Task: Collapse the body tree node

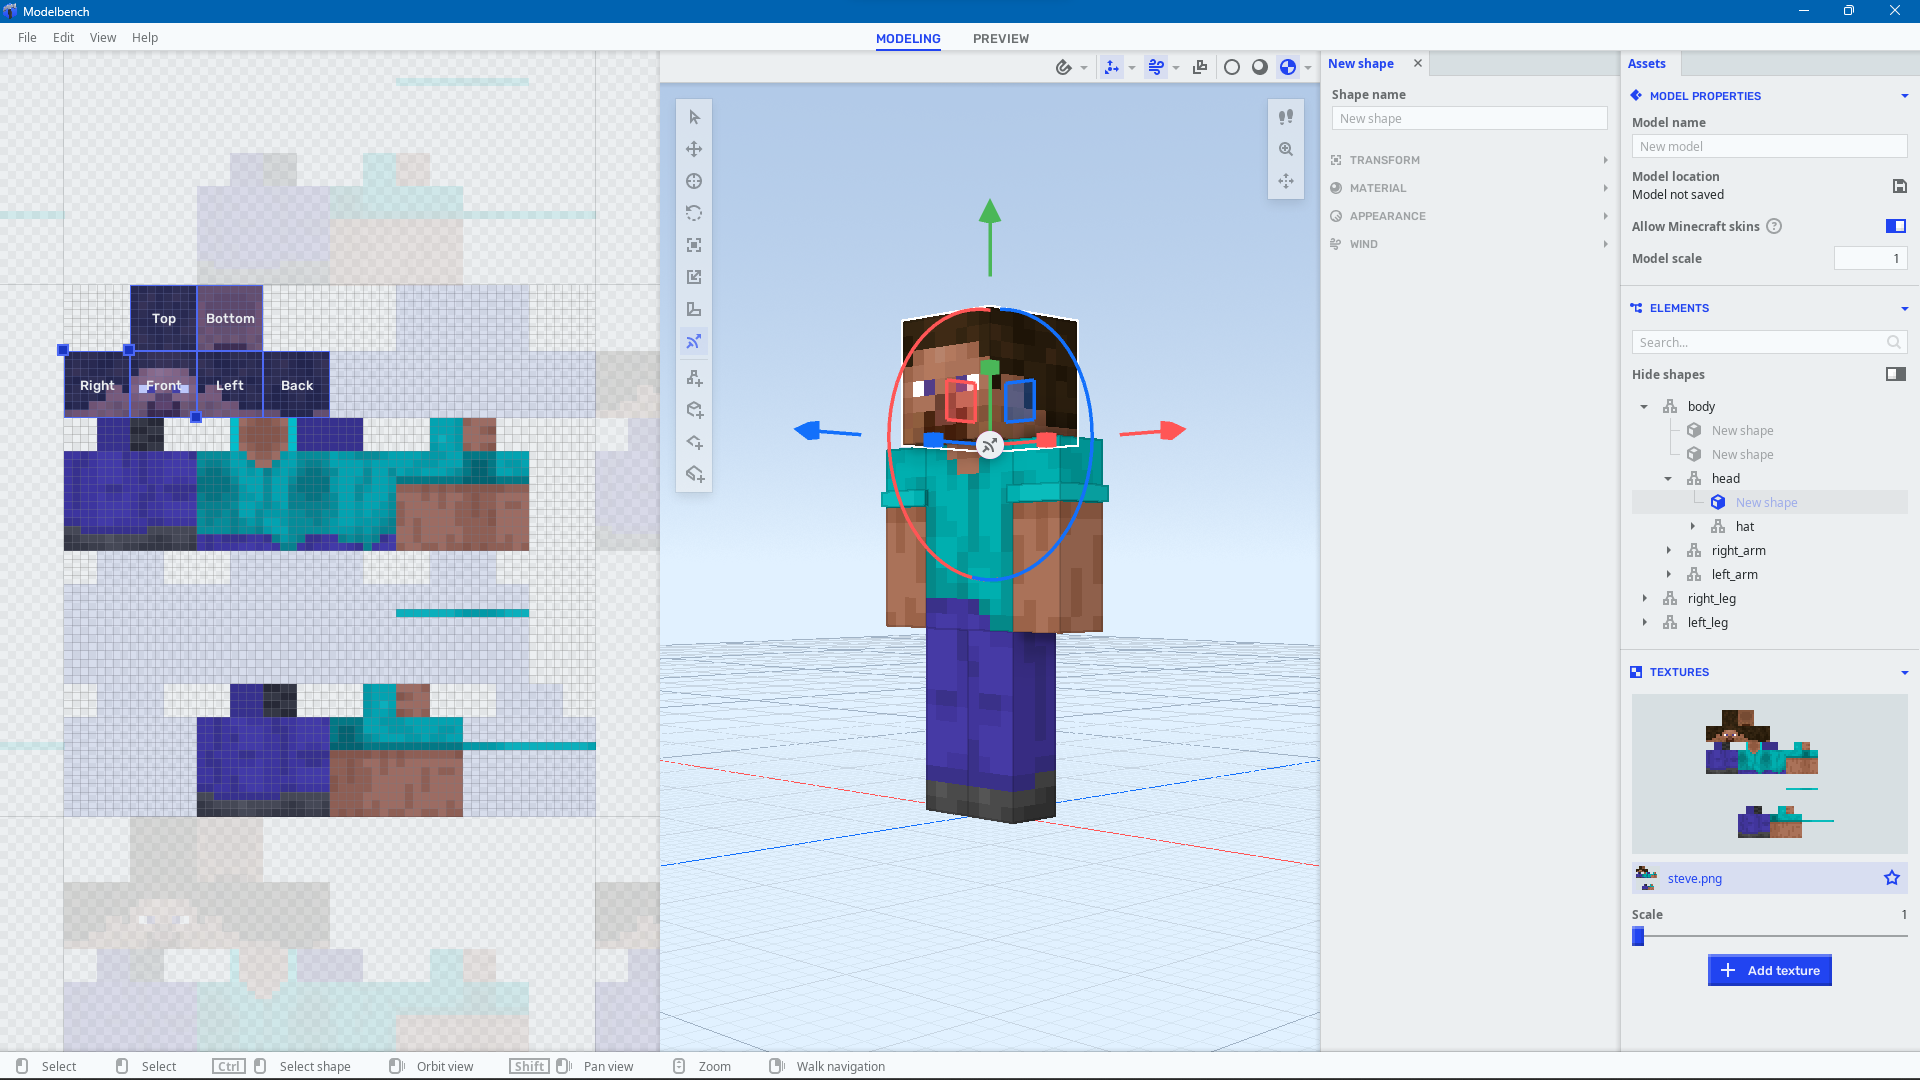Action: 1644,407
